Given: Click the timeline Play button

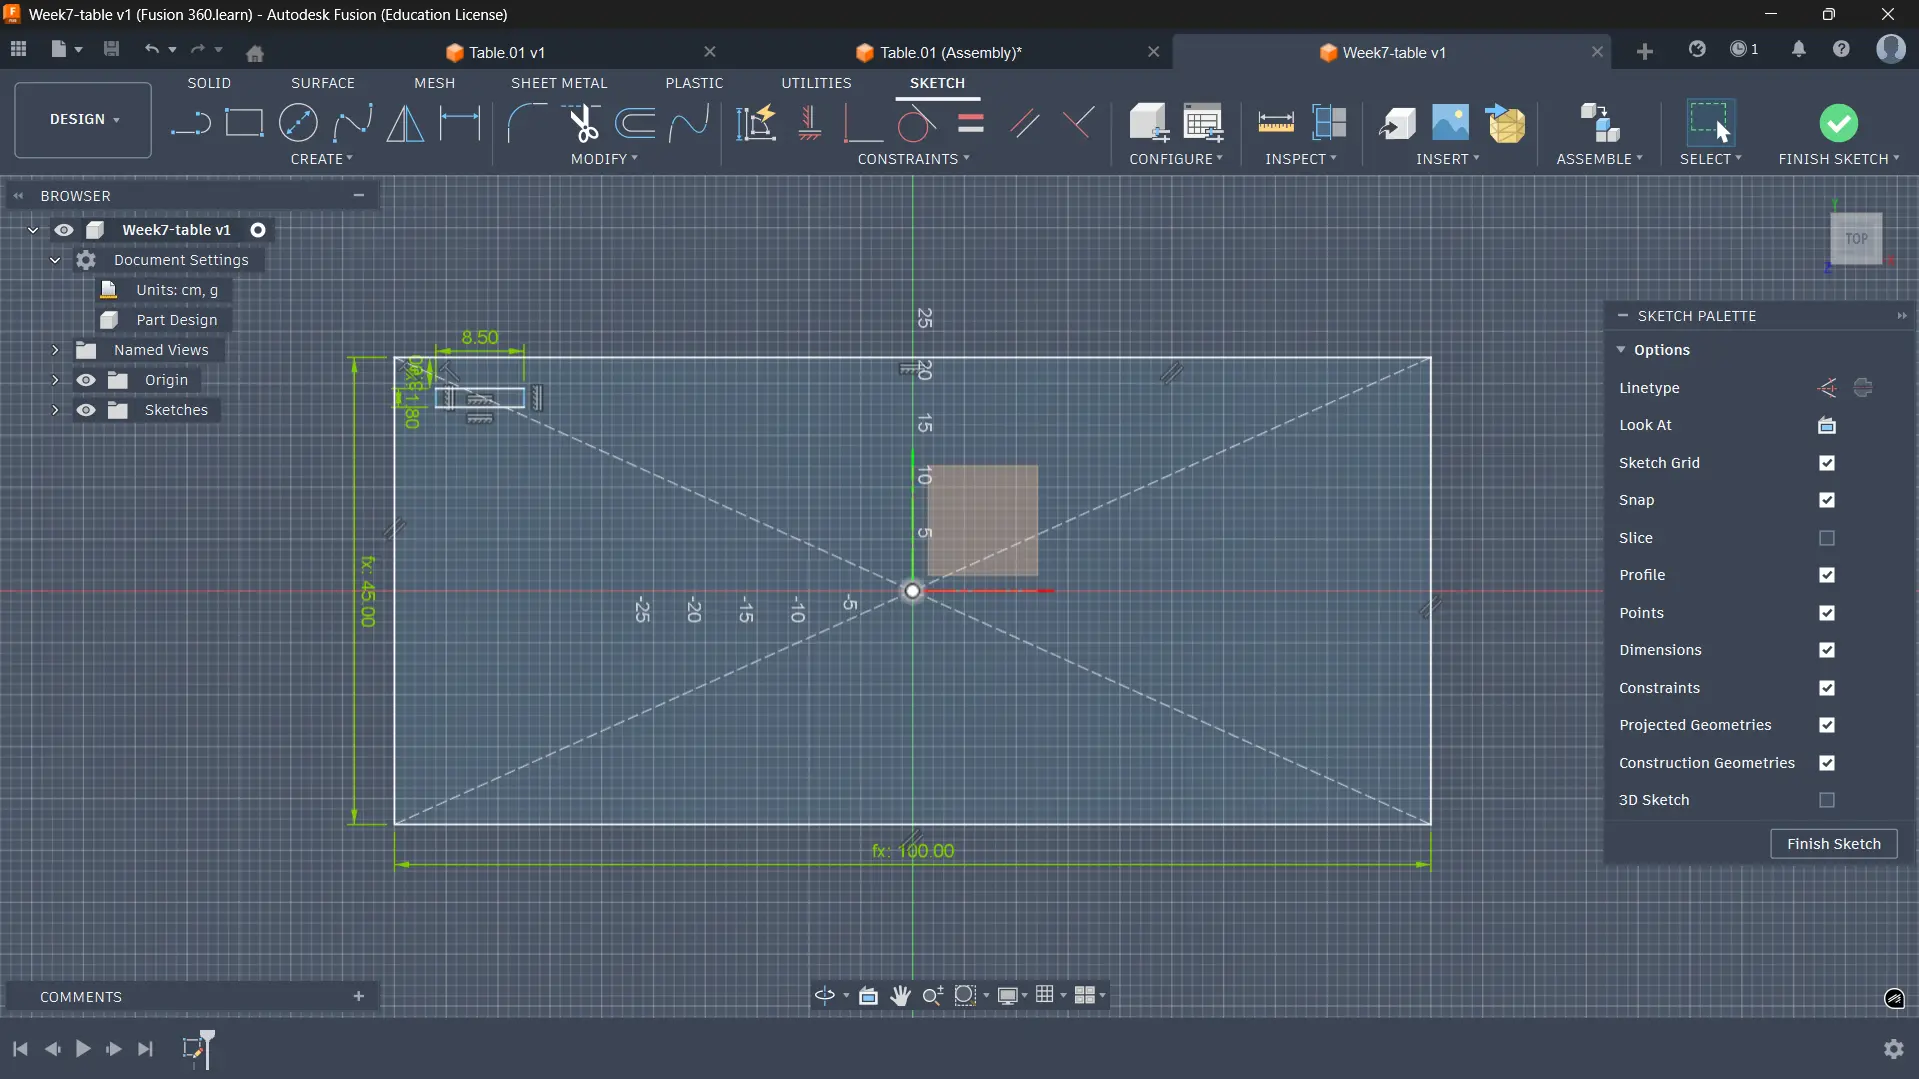Looking at the screenshot, I should pos(83,1049).
